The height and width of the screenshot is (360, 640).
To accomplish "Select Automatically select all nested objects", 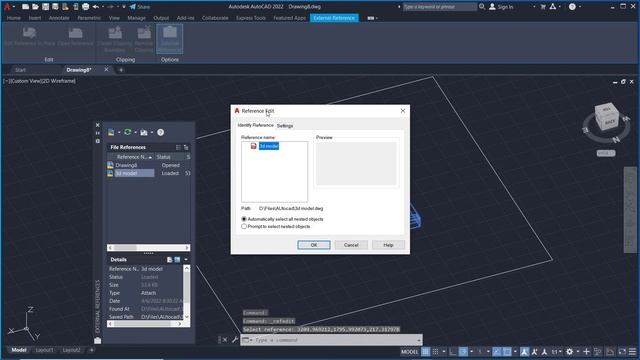I will (282, 219).
